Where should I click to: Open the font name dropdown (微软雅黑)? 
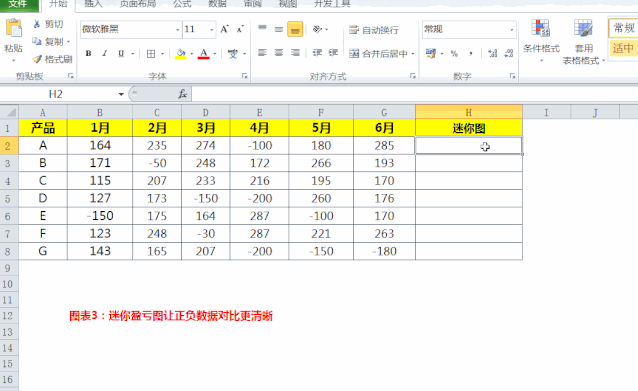coord(177,30)
